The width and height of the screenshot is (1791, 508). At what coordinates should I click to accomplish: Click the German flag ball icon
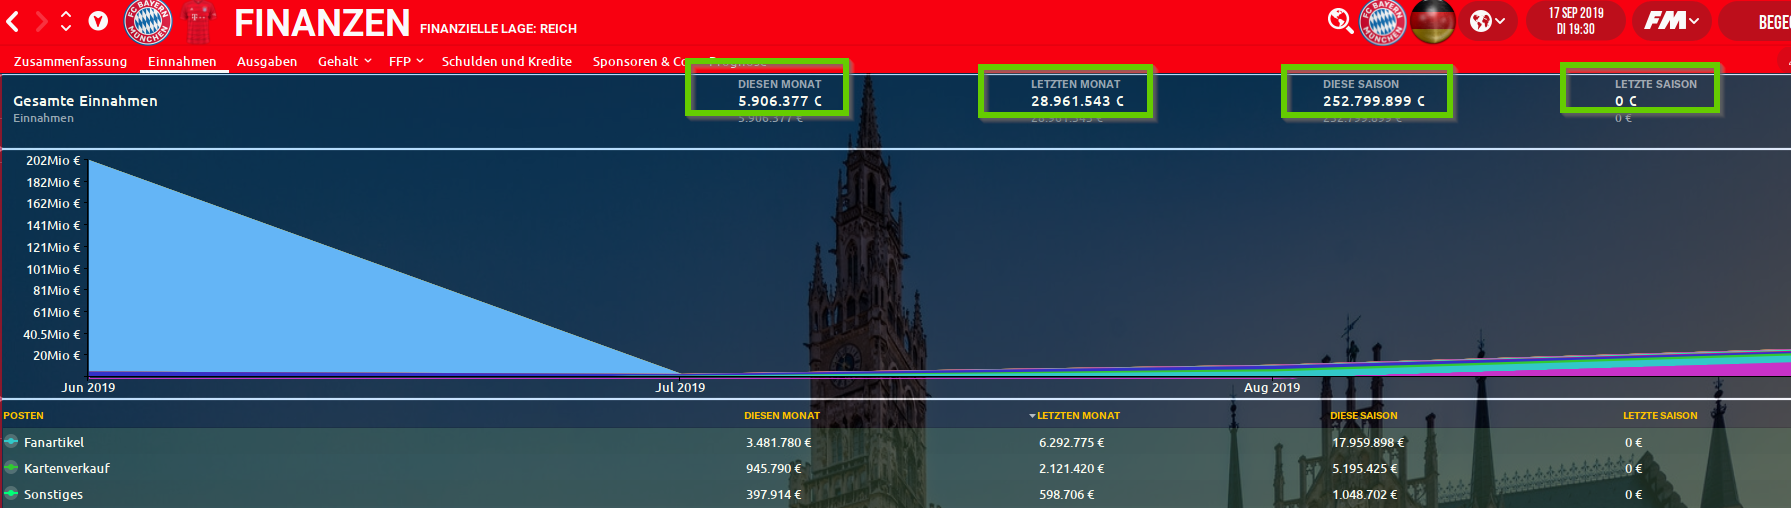[x=1433, y=22]
